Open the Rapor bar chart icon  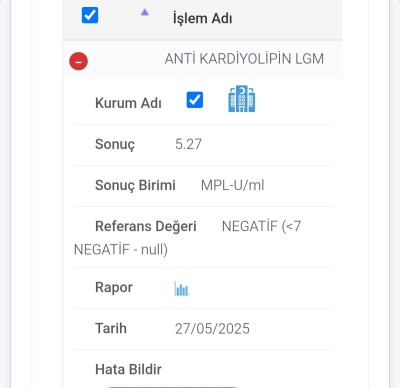[x=181, y=288]
